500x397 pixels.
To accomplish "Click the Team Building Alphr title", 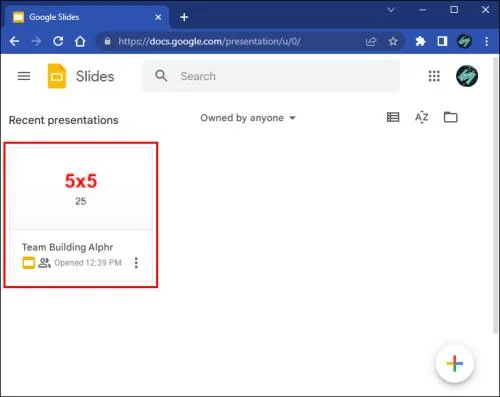I will click(x=67, y=247).
